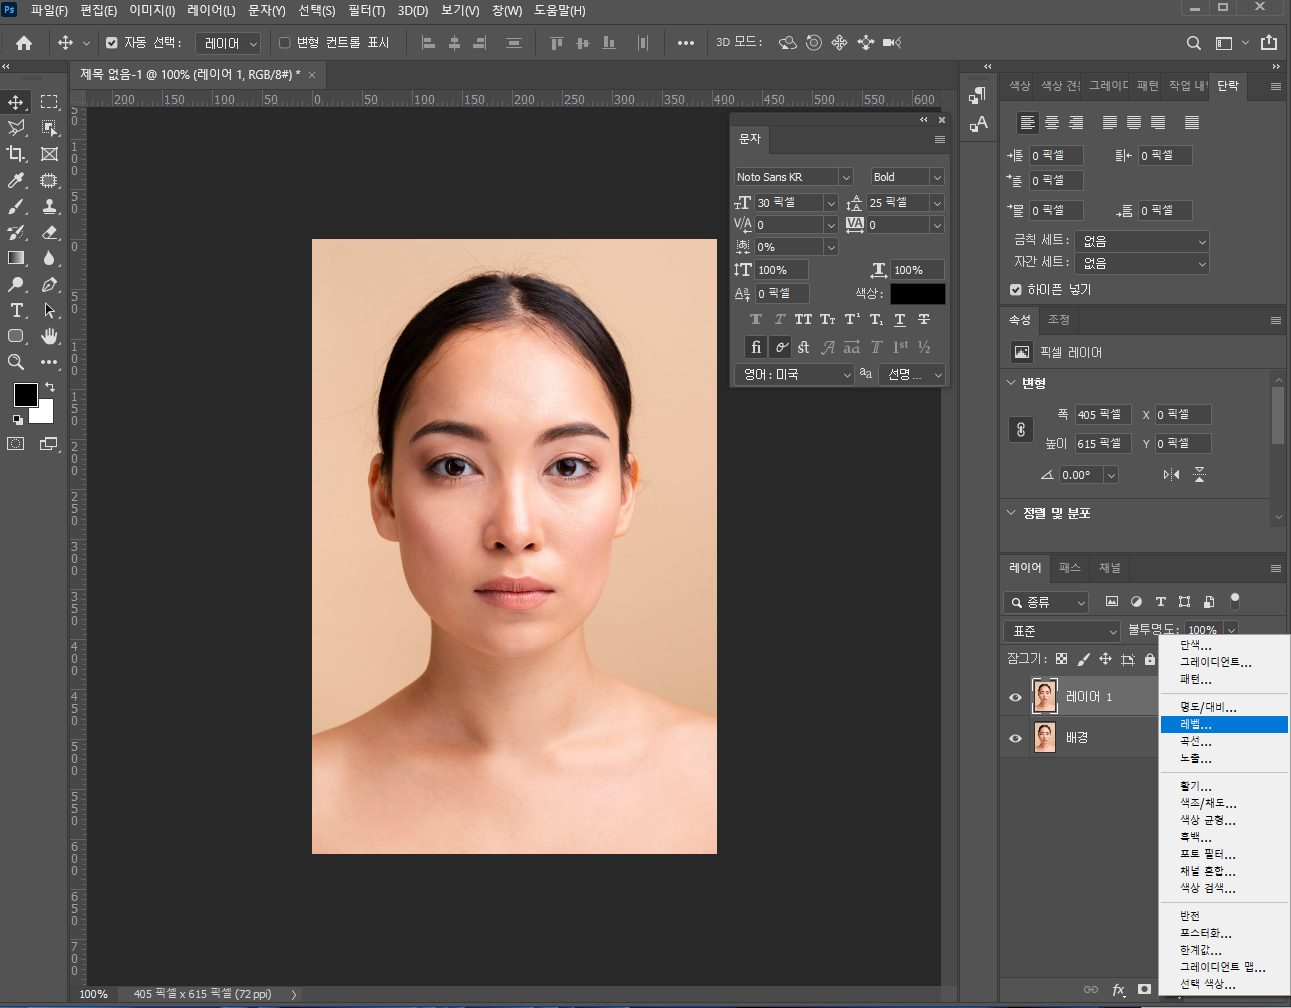The image size is (1291, 1008).
Task: Select the Dodge tool
Action: tap(16, 284)
